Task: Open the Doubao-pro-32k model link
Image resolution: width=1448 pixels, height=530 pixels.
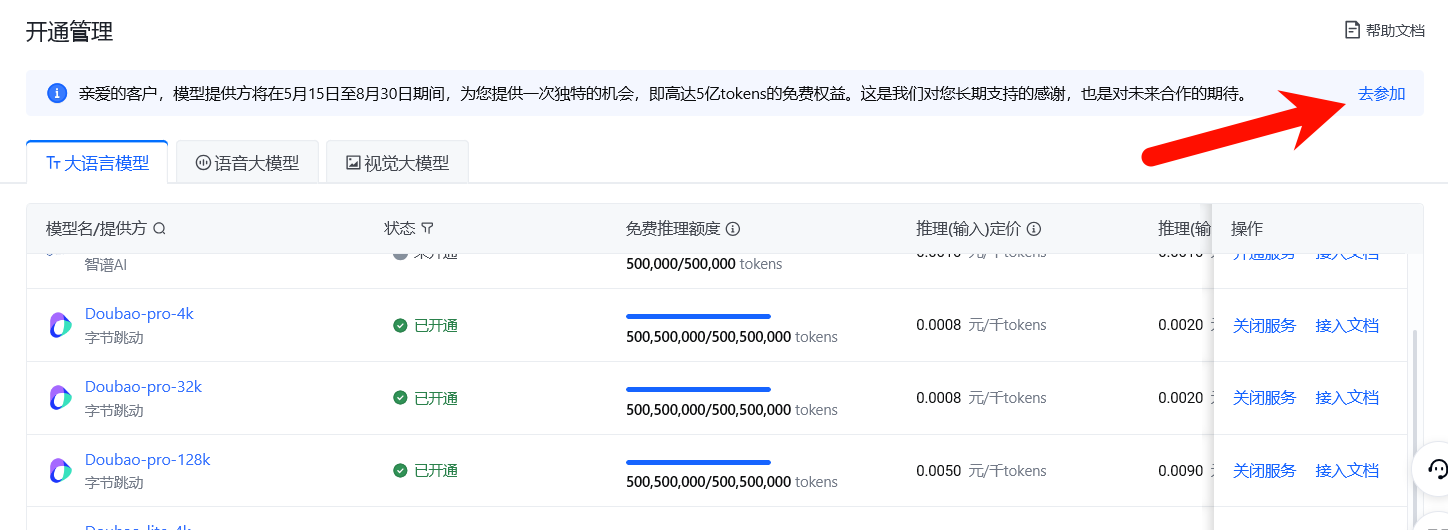Action: tap(143, 387)
